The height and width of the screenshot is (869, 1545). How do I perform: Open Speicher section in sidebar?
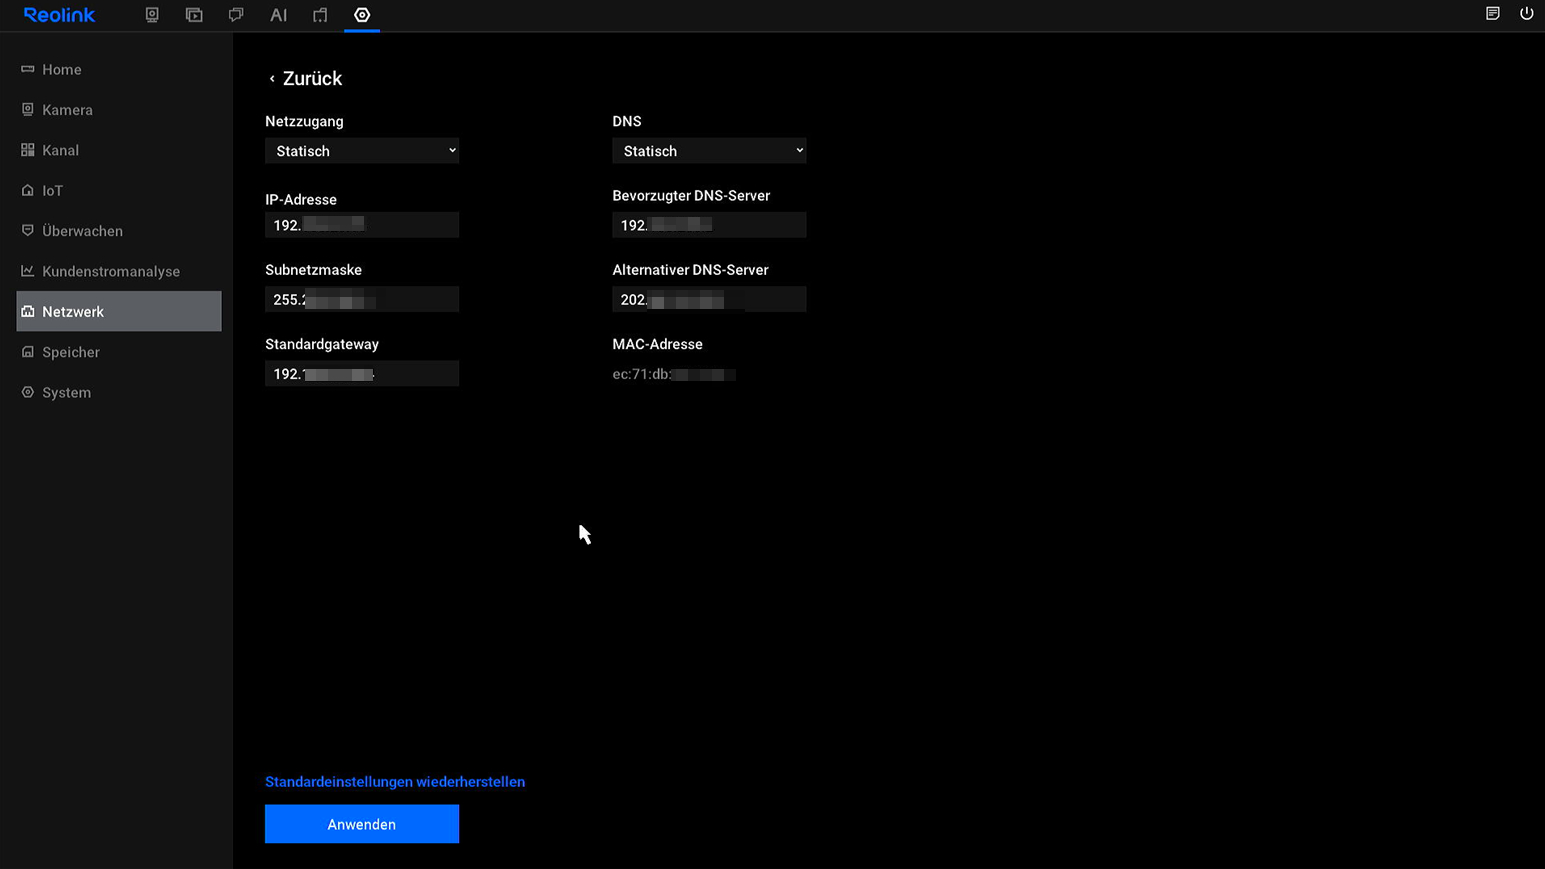[119, 352]
